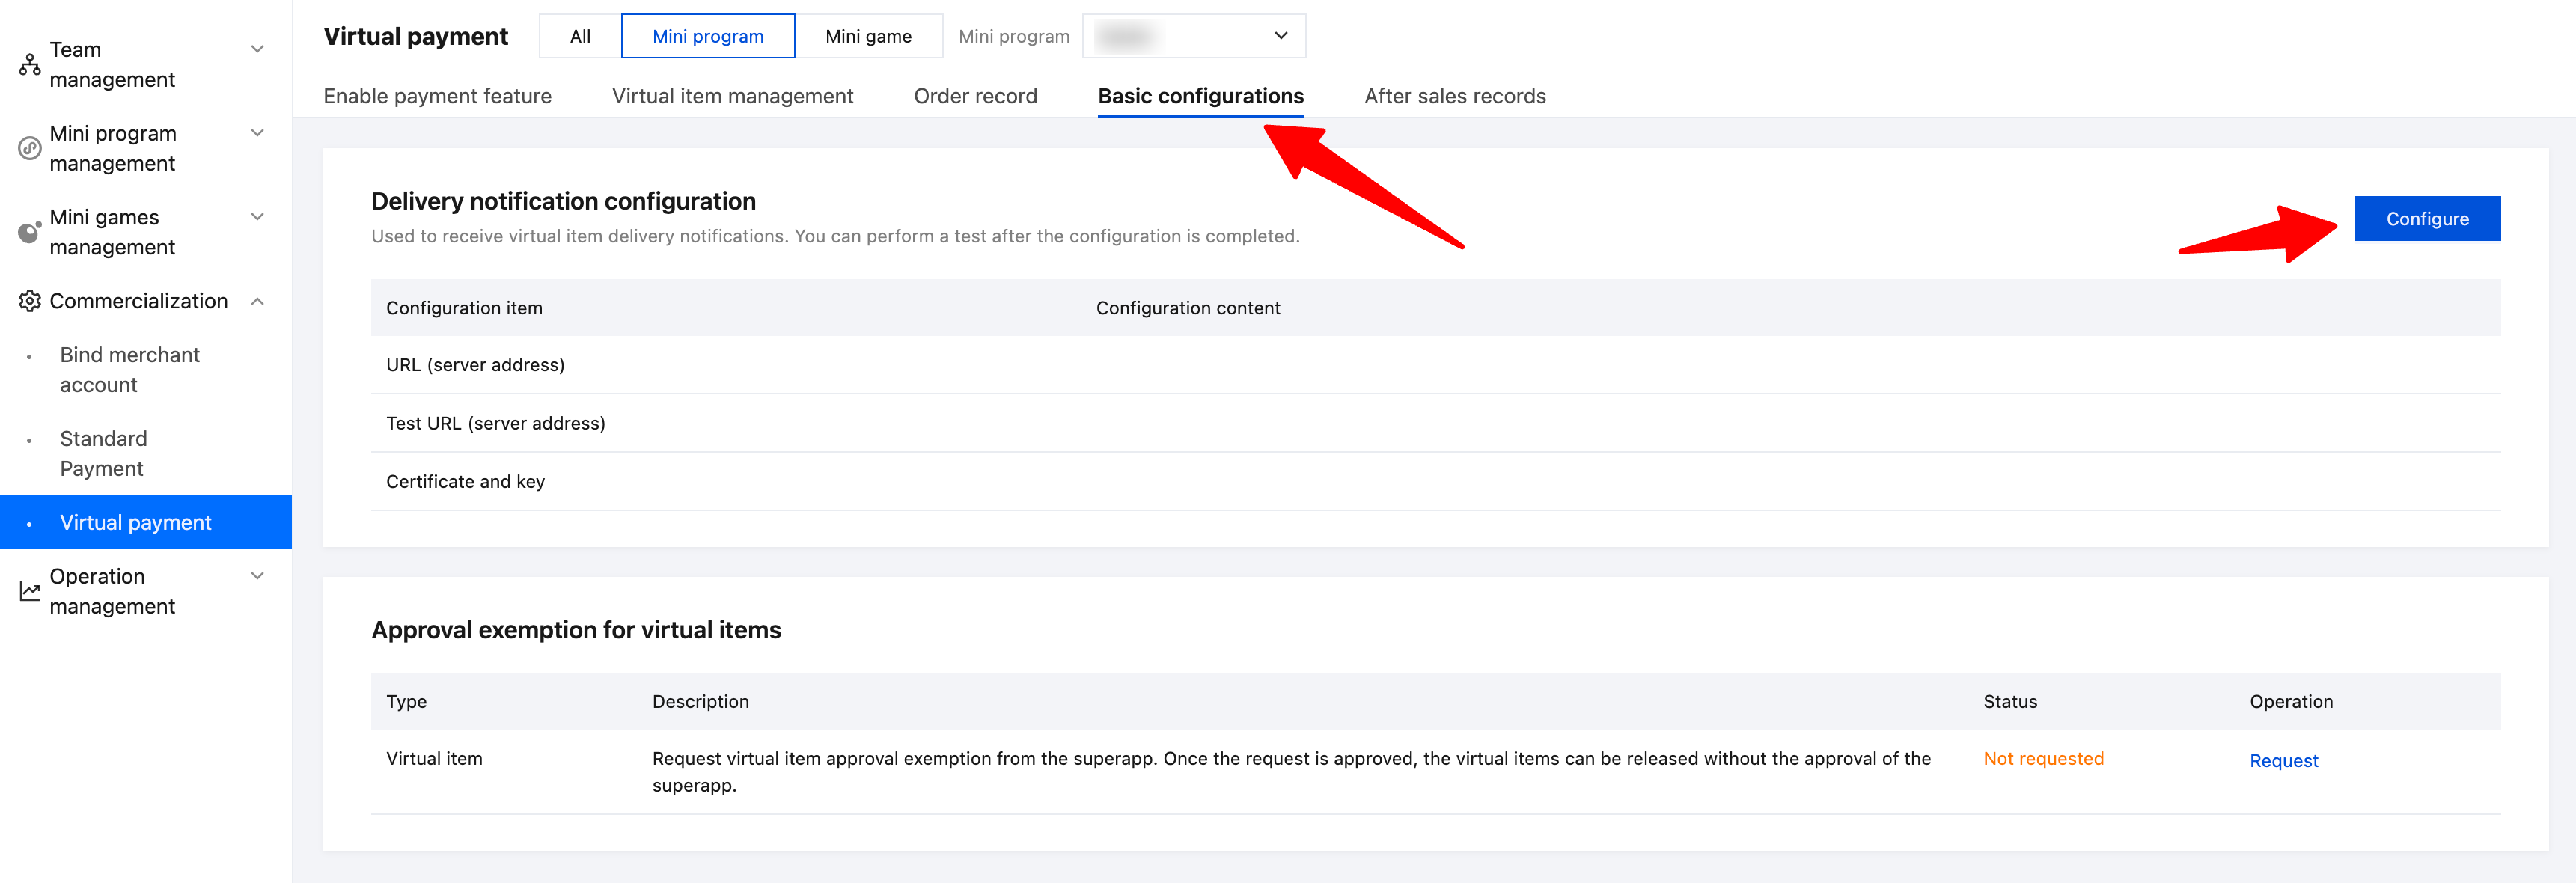Go to the After sales records tab
Image resolution: width=2576 pixels, height=883 pixels.
tap(1454, 96)
